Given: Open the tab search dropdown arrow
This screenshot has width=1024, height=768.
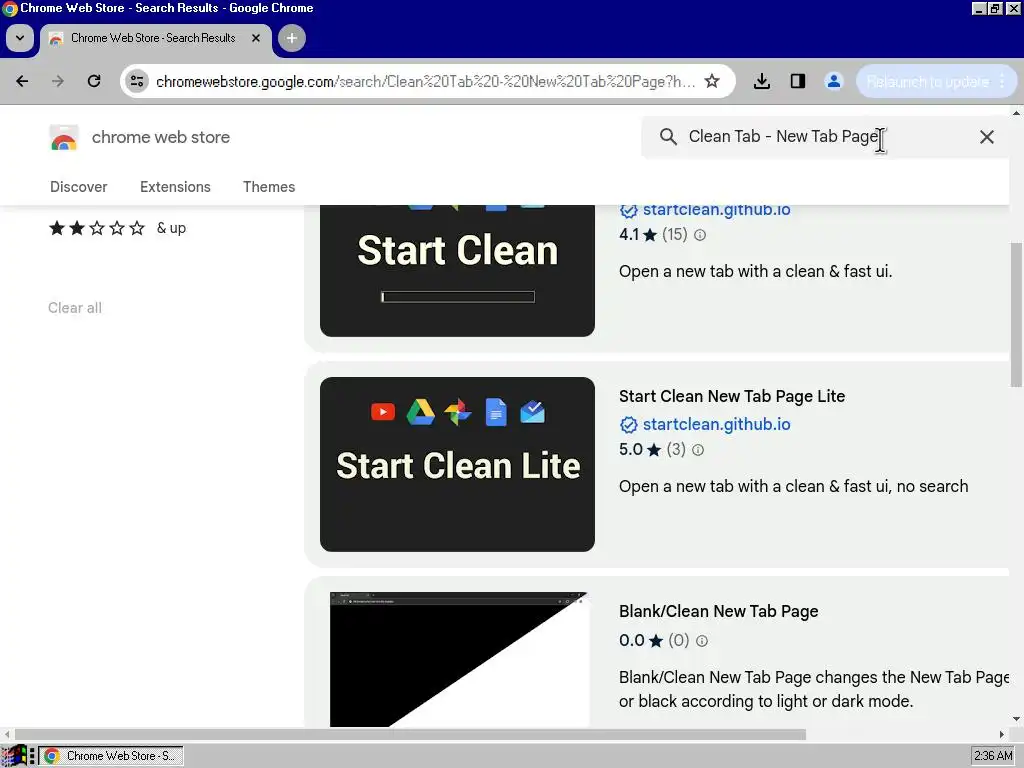Looking at the screenshot, I should coord(20,38).
